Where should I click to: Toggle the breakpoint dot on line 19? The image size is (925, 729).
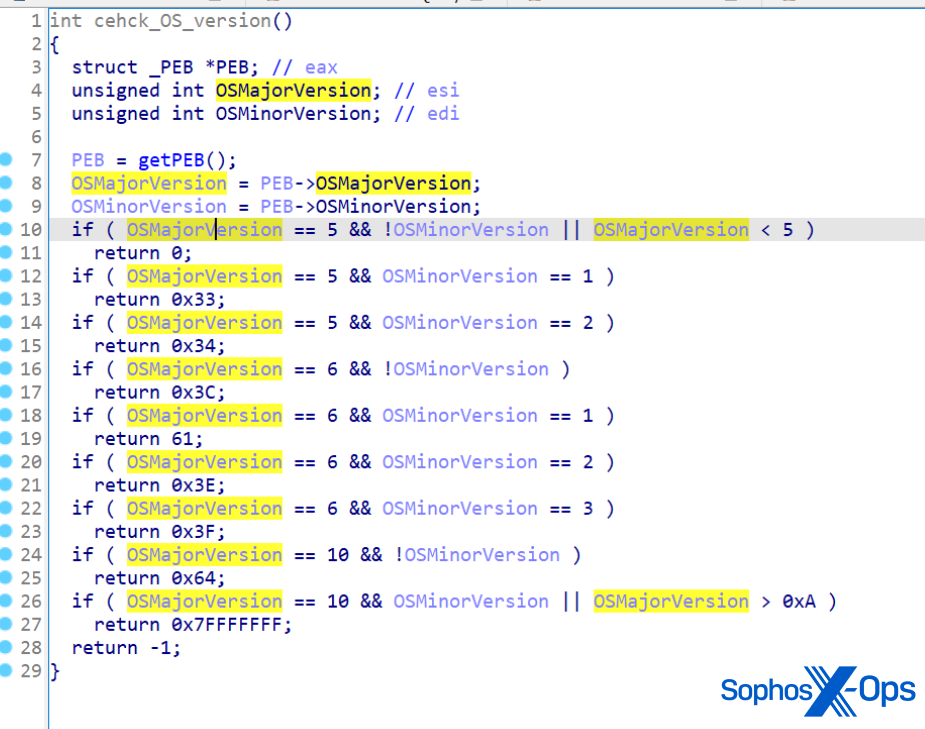tap(6, 438)
